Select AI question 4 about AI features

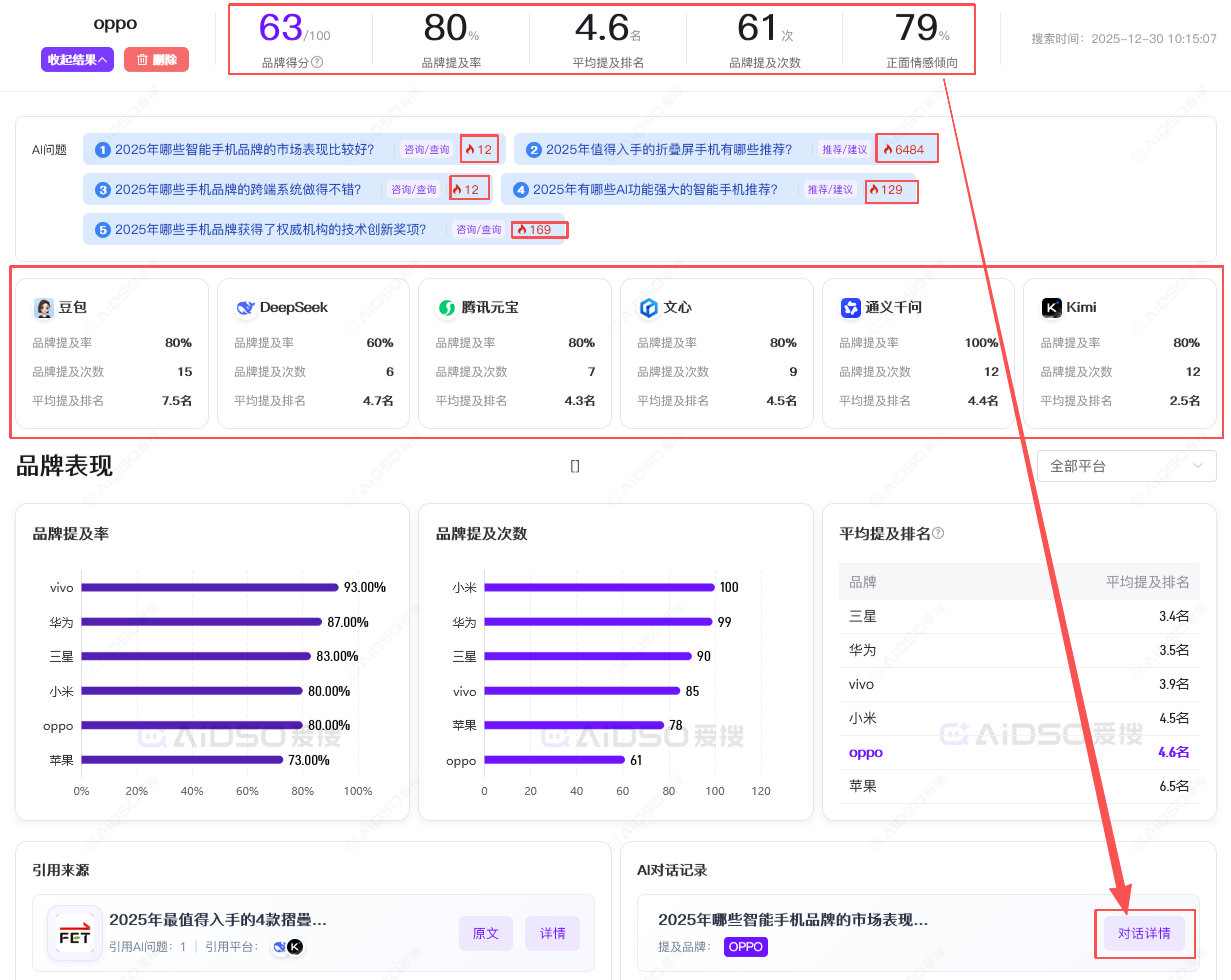655,189
